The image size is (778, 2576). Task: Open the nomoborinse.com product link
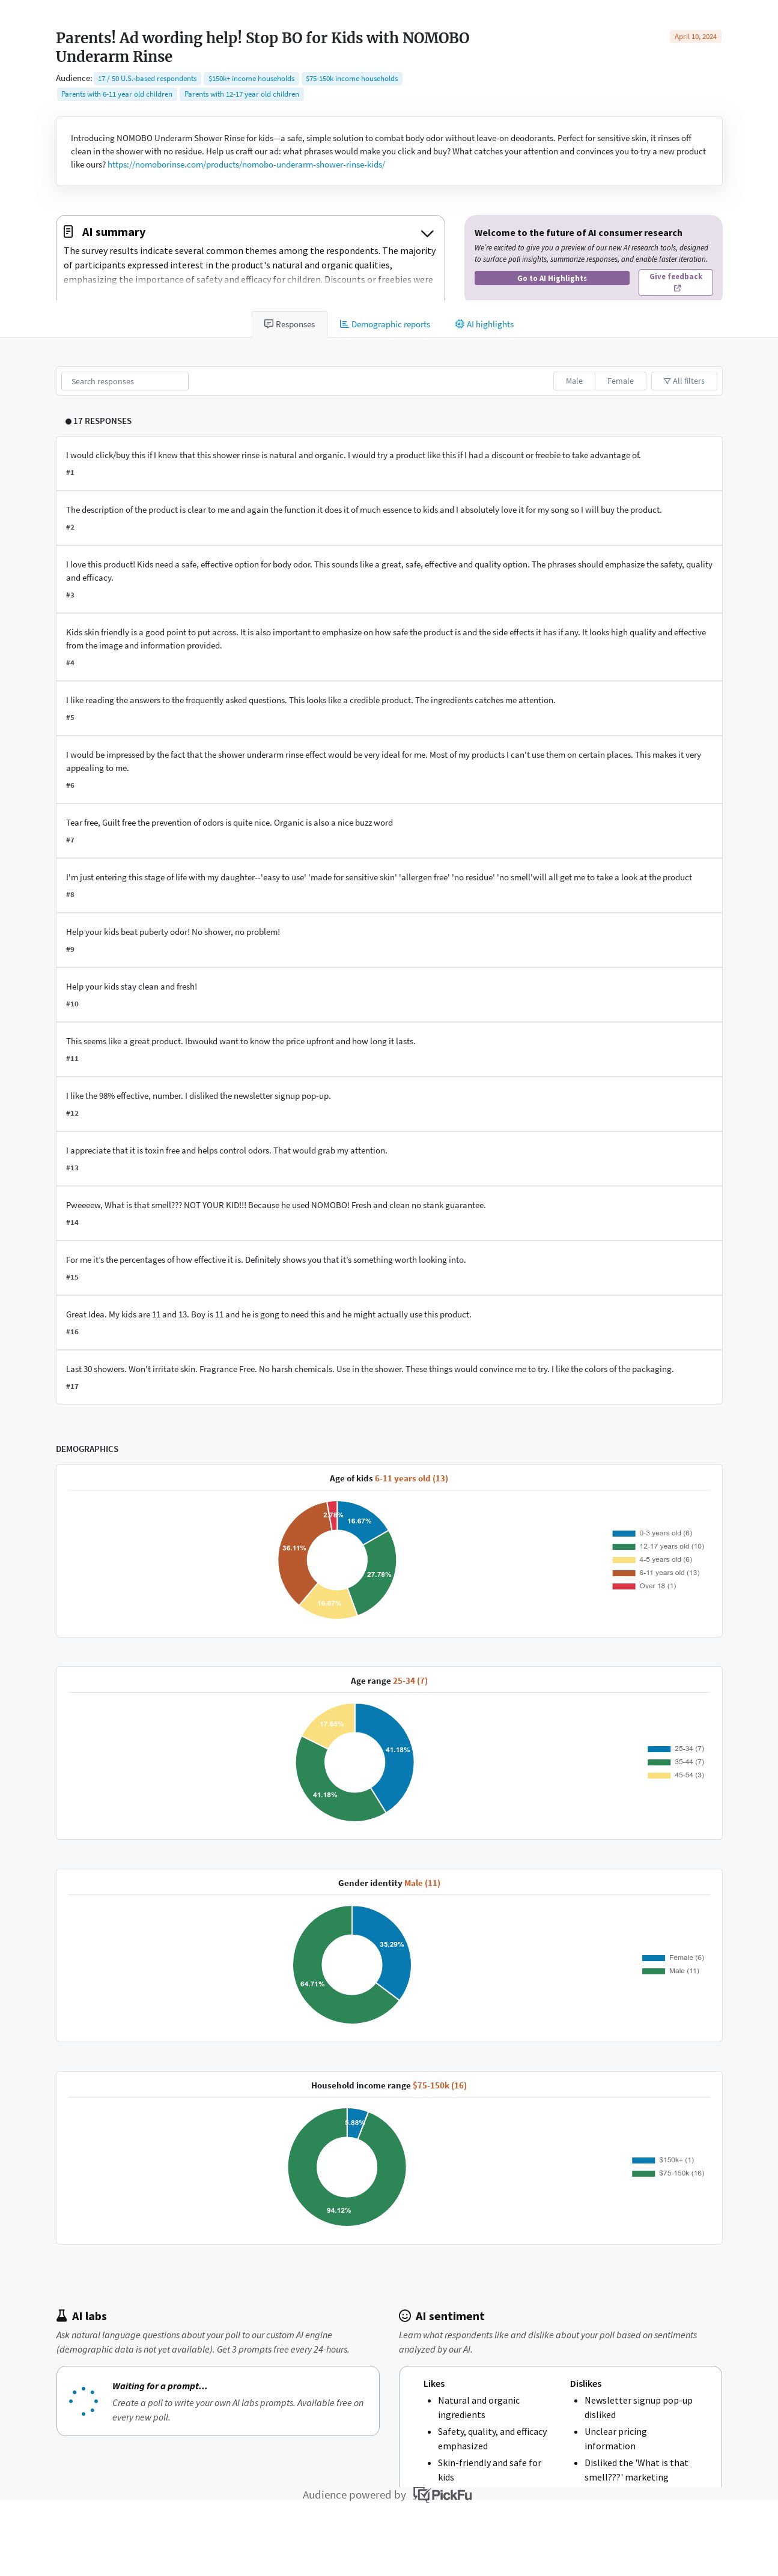246,165
